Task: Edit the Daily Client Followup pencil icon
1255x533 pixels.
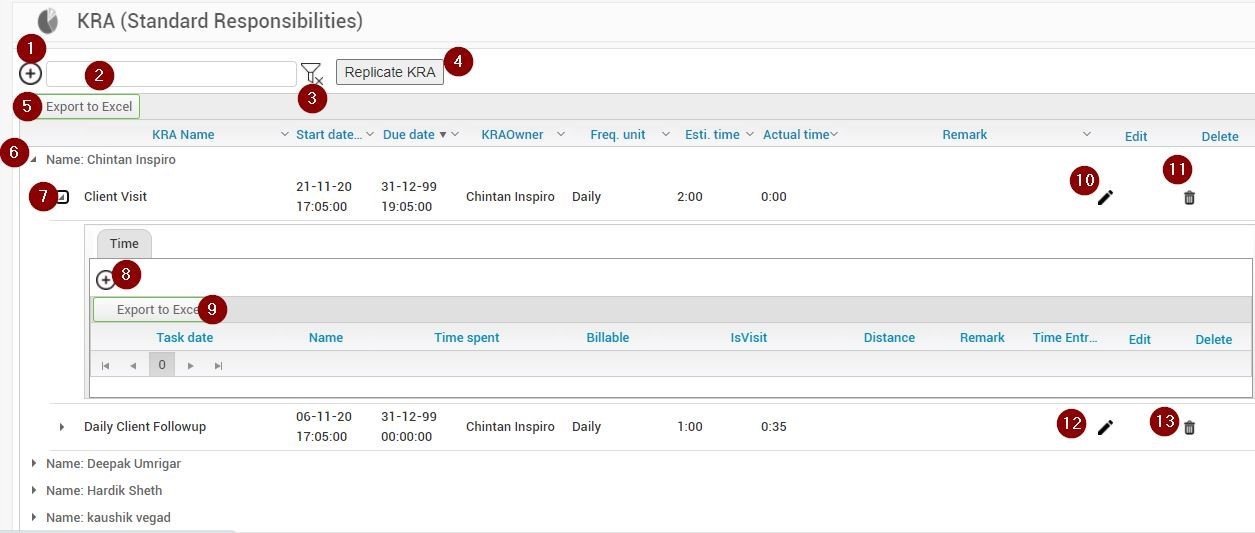Action: 1105,428
